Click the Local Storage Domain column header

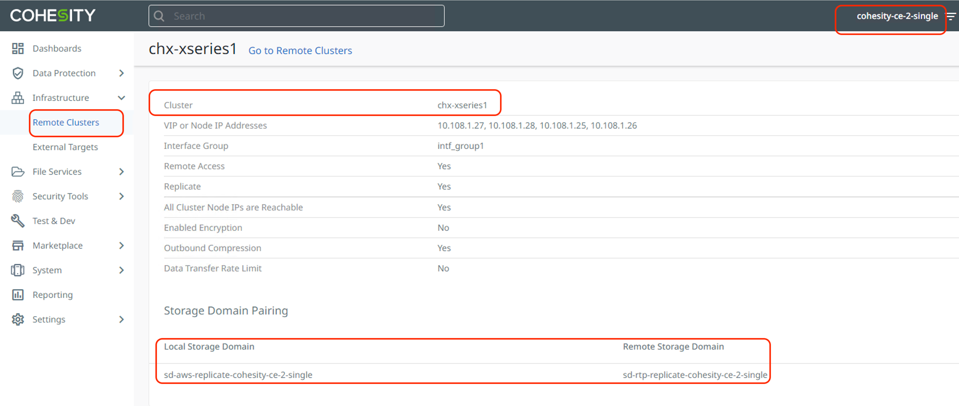click(209, 346)
